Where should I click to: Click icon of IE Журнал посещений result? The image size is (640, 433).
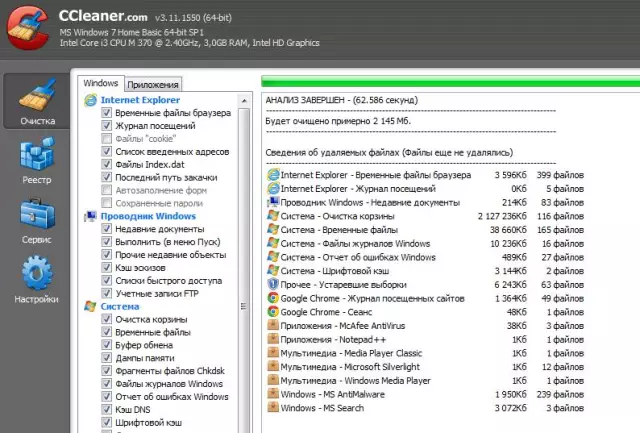coord(273,189)
